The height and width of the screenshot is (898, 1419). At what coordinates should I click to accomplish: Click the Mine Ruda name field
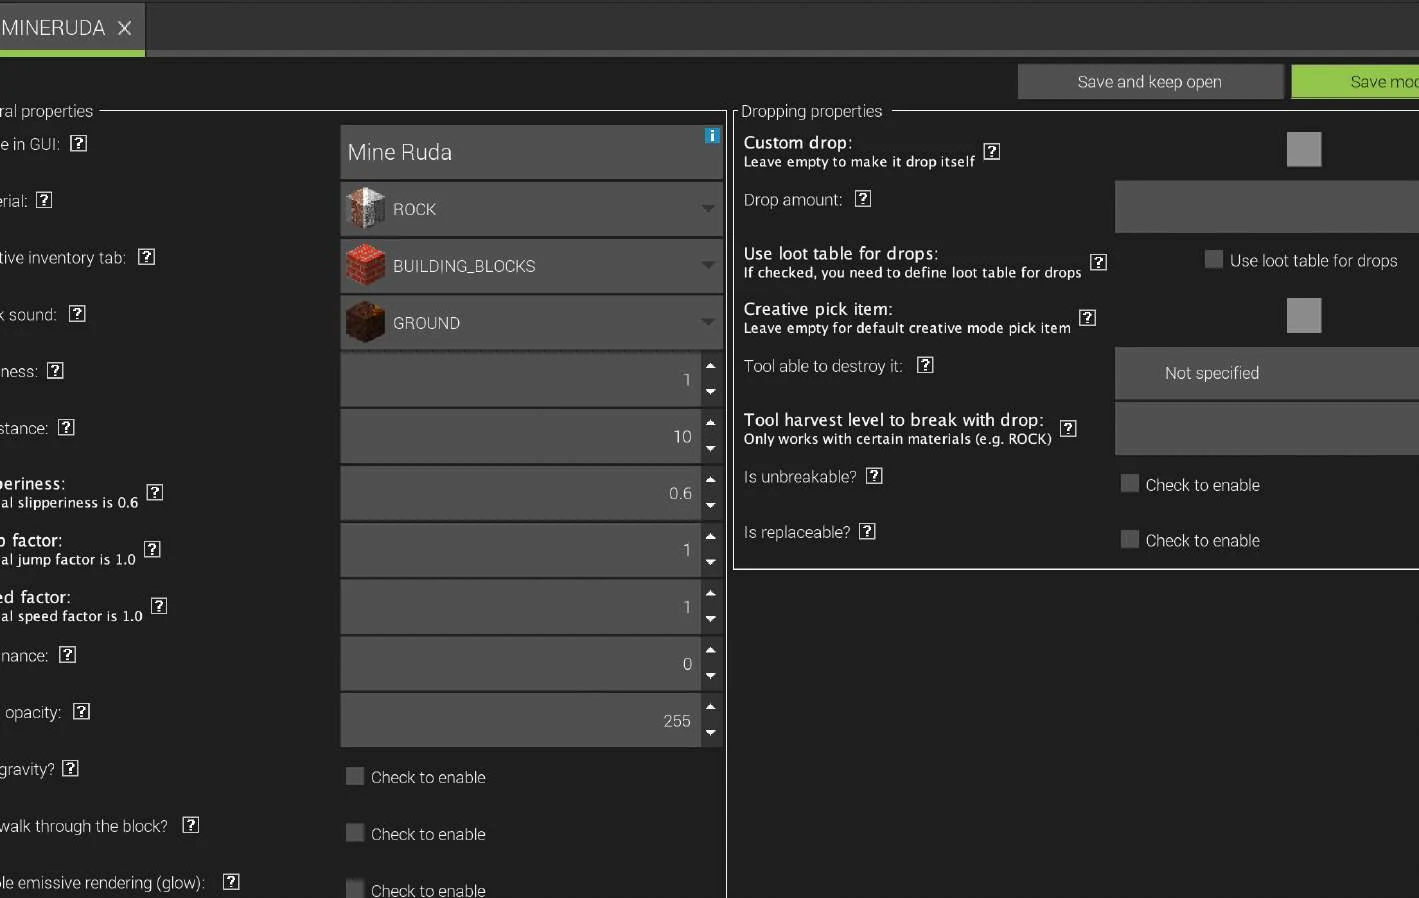(x=531, y=152)
